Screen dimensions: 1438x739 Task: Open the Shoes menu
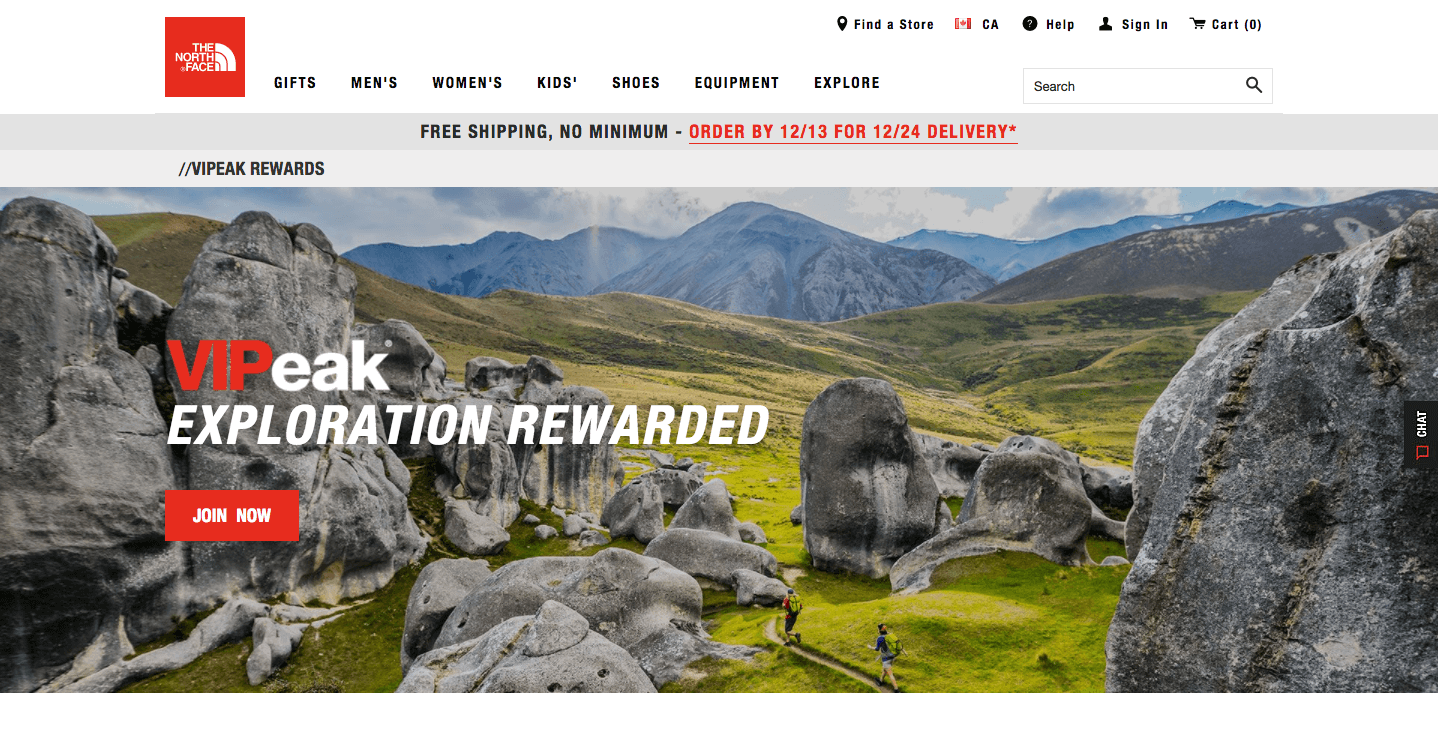(x=636, y=83)
